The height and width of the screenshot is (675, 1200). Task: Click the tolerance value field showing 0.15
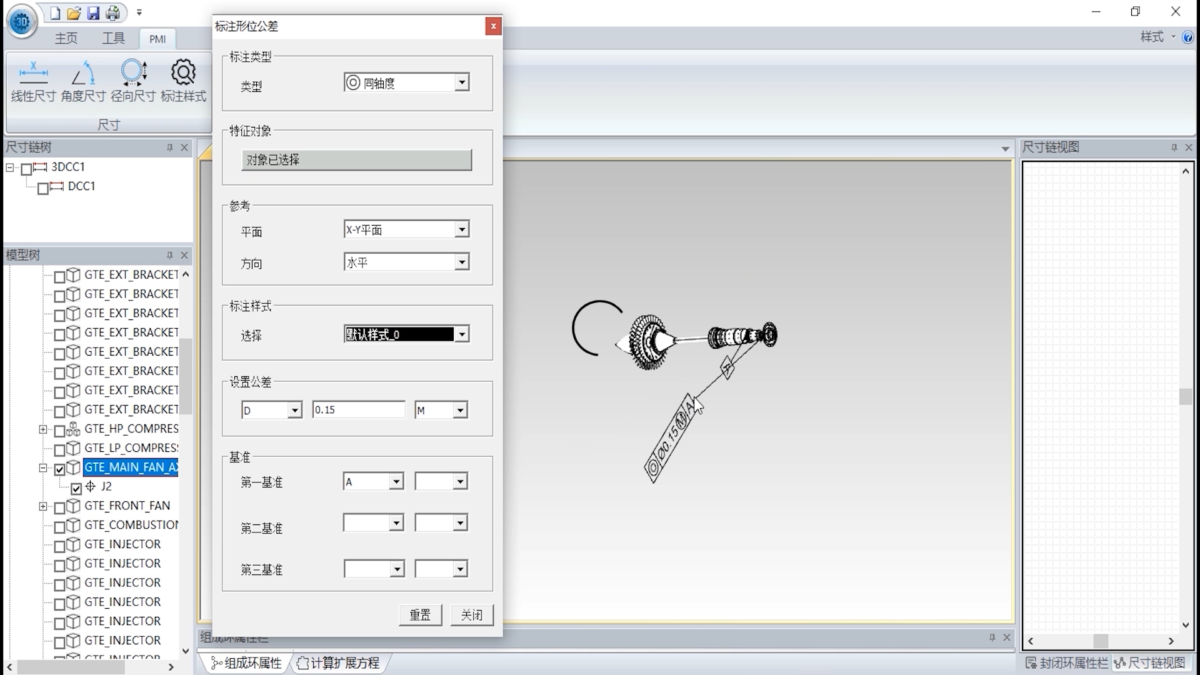point(359,410)
